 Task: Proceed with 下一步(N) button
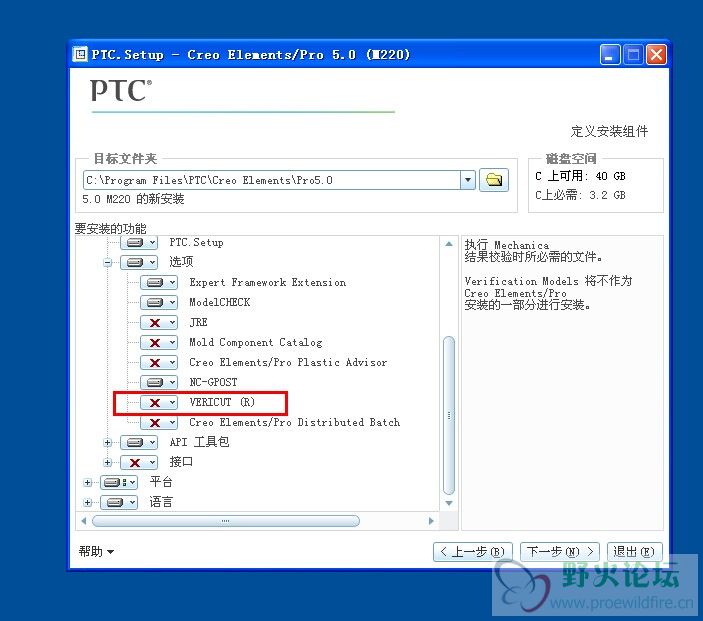click(560, 552)
